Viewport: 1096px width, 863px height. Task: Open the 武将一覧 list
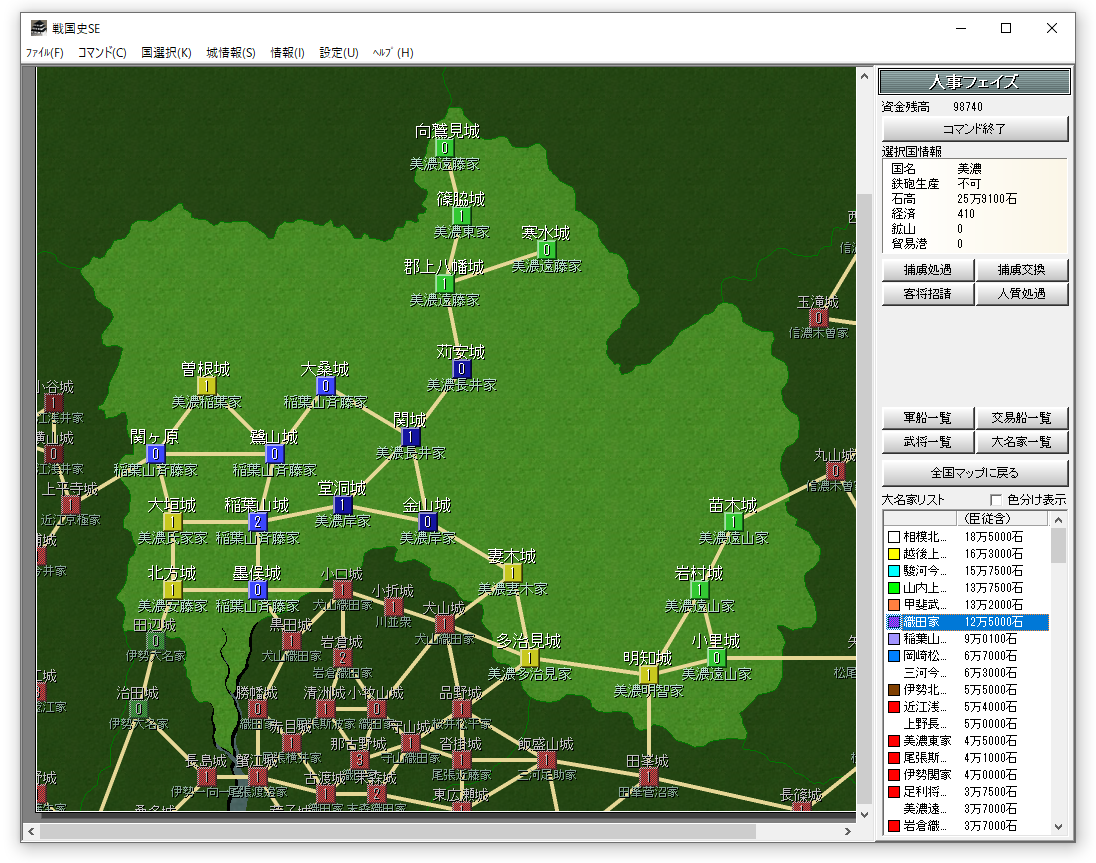click(927, 442)
